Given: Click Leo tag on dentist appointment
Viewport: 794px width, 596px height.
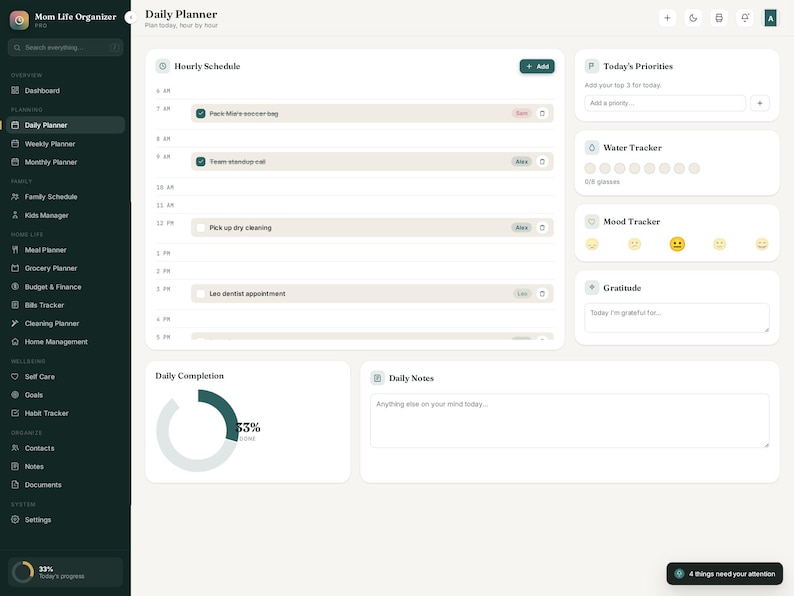Looking at the screenshot, I should 522,294.
